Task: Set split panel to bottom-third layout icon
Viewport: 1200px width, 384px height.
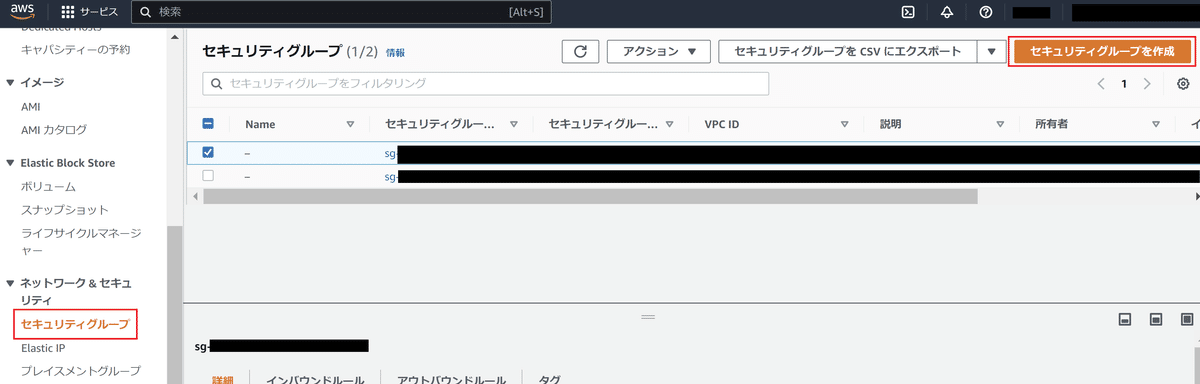Action: pos(1125,320)
